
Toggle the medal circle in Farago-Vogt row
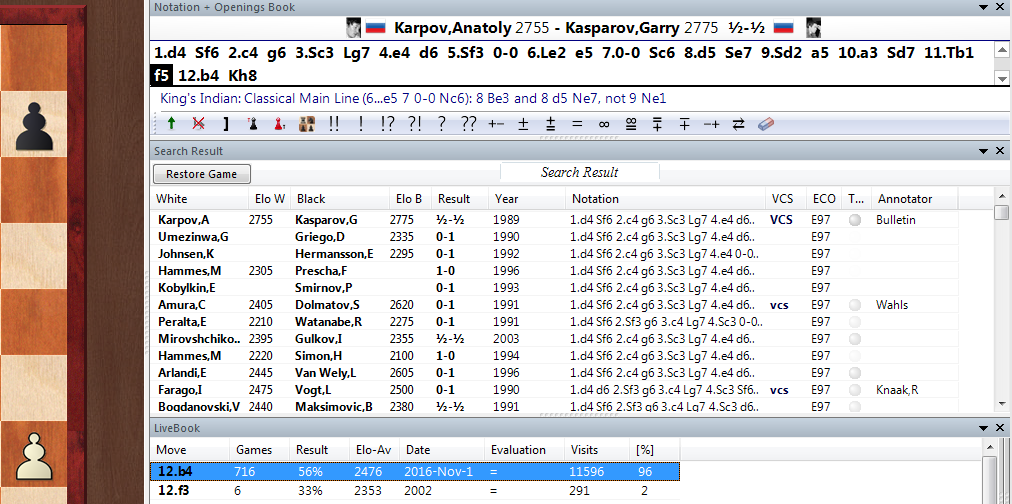coord(854,390)
